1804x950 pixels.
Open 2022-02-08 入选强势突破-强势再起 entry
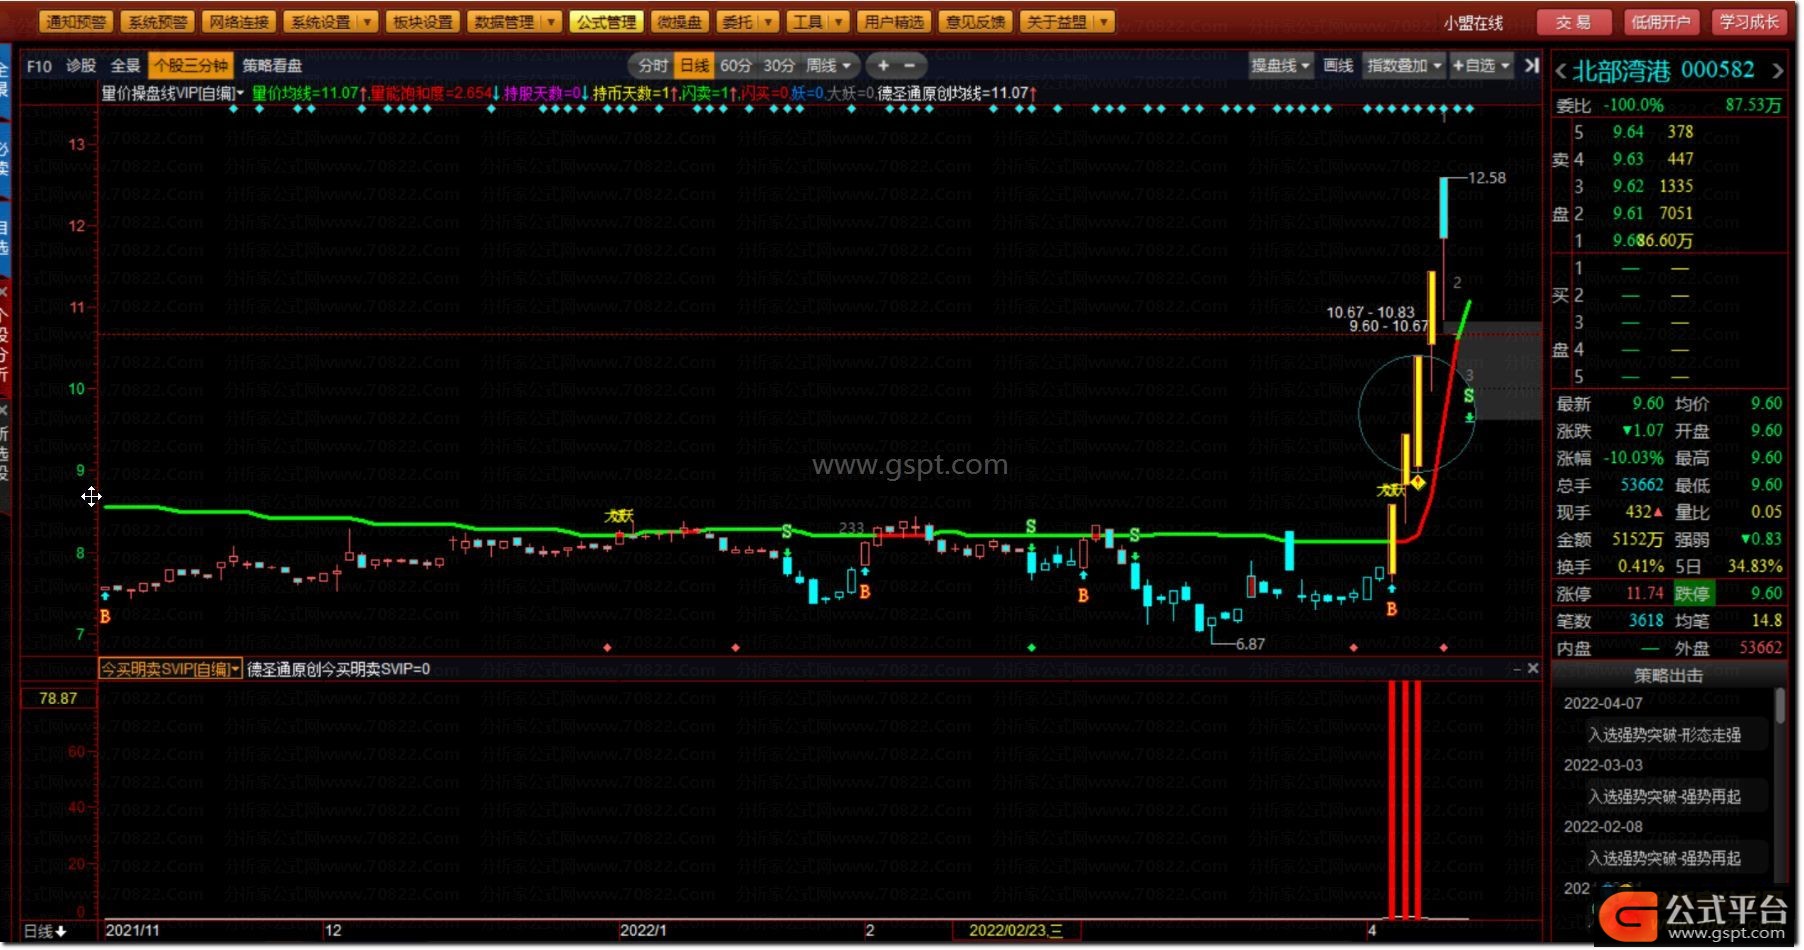(x=1664, y=859)
